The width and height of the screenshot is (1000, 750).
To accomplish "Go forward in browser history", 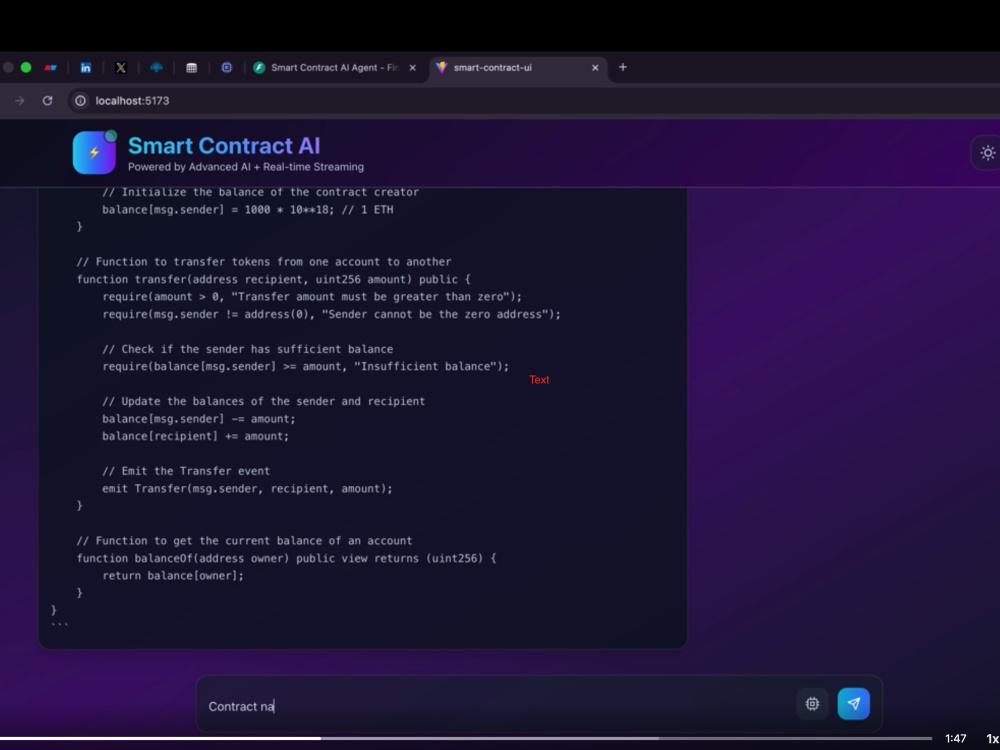I will click(x=20, y=101).
